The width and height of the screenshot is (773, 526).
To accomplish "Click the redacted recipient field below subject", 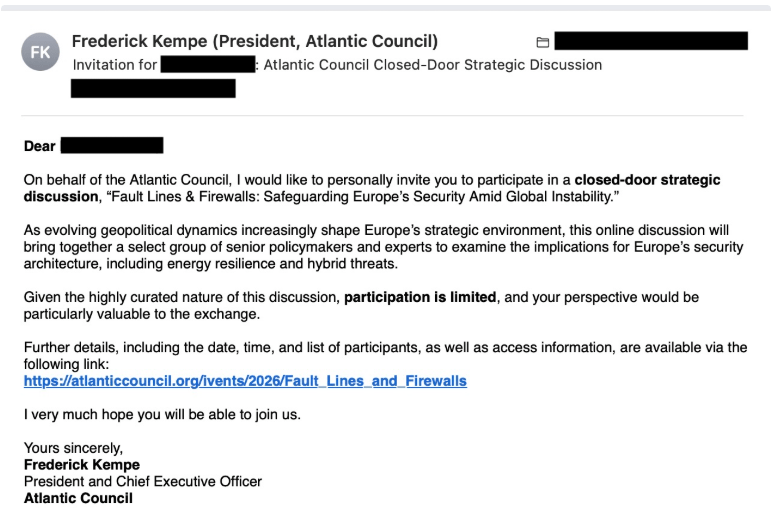I will point(153,88).
